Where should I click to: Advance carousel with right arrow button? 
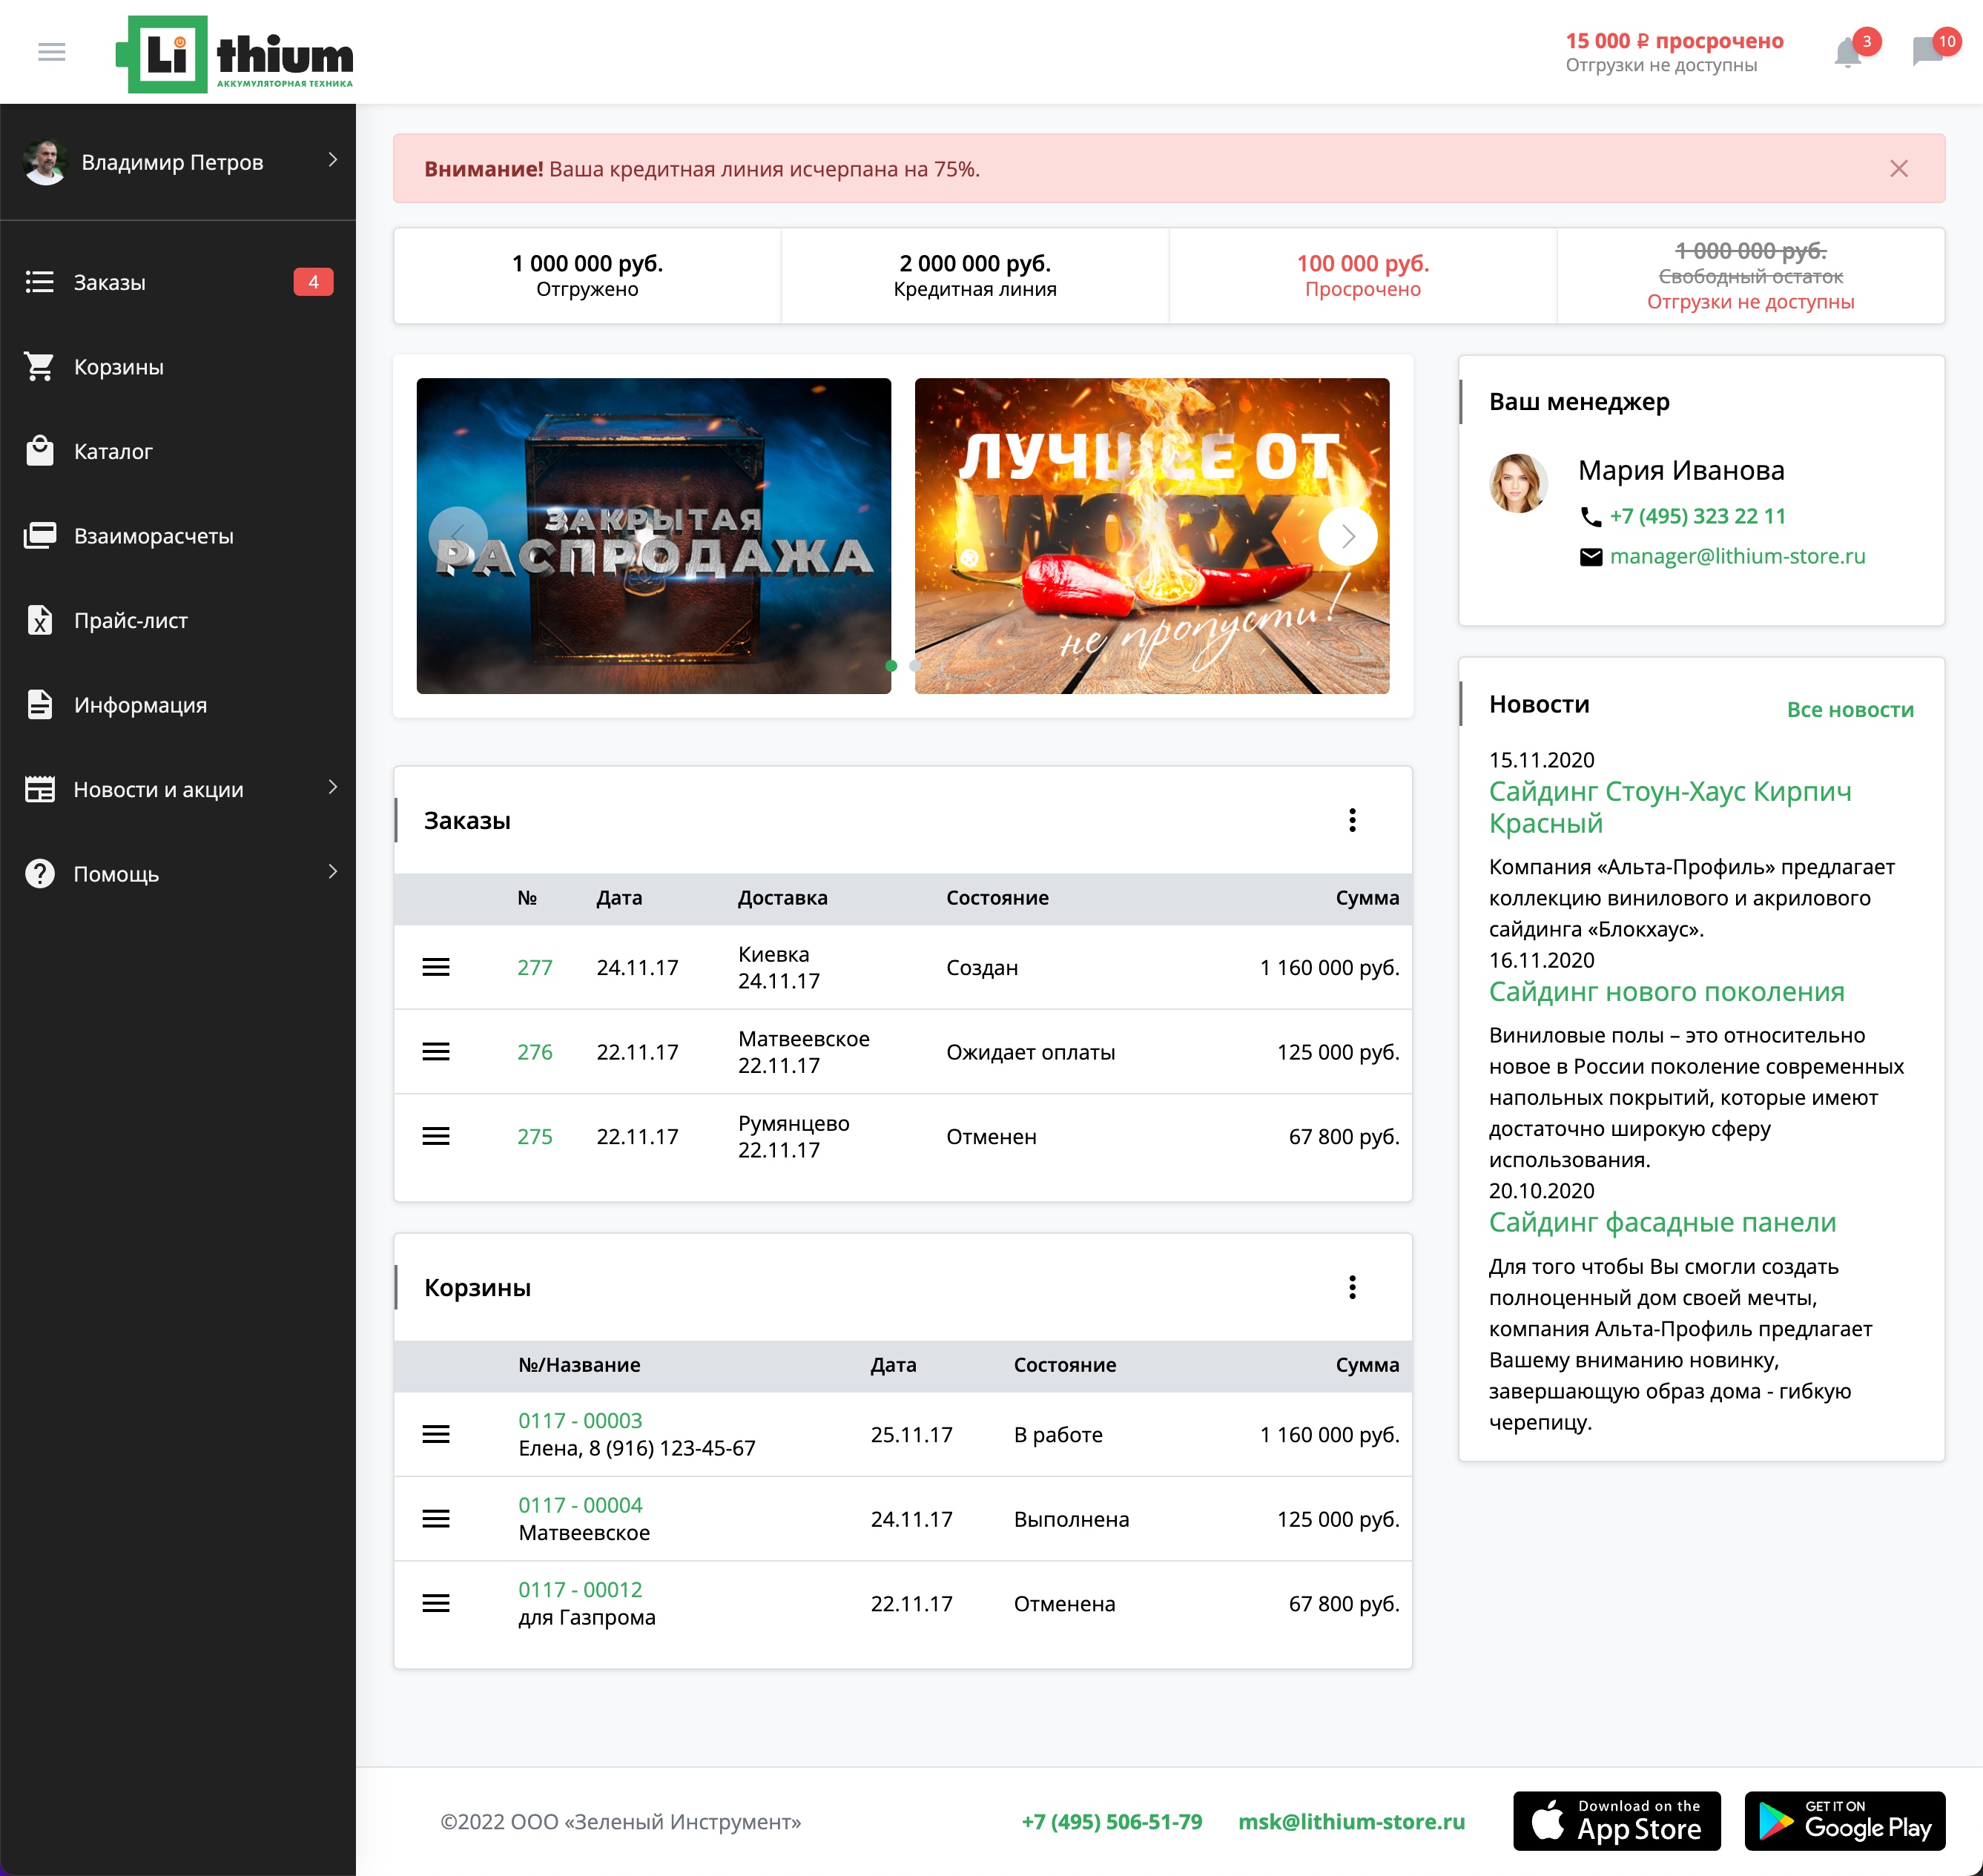(x=1347, y=537)
